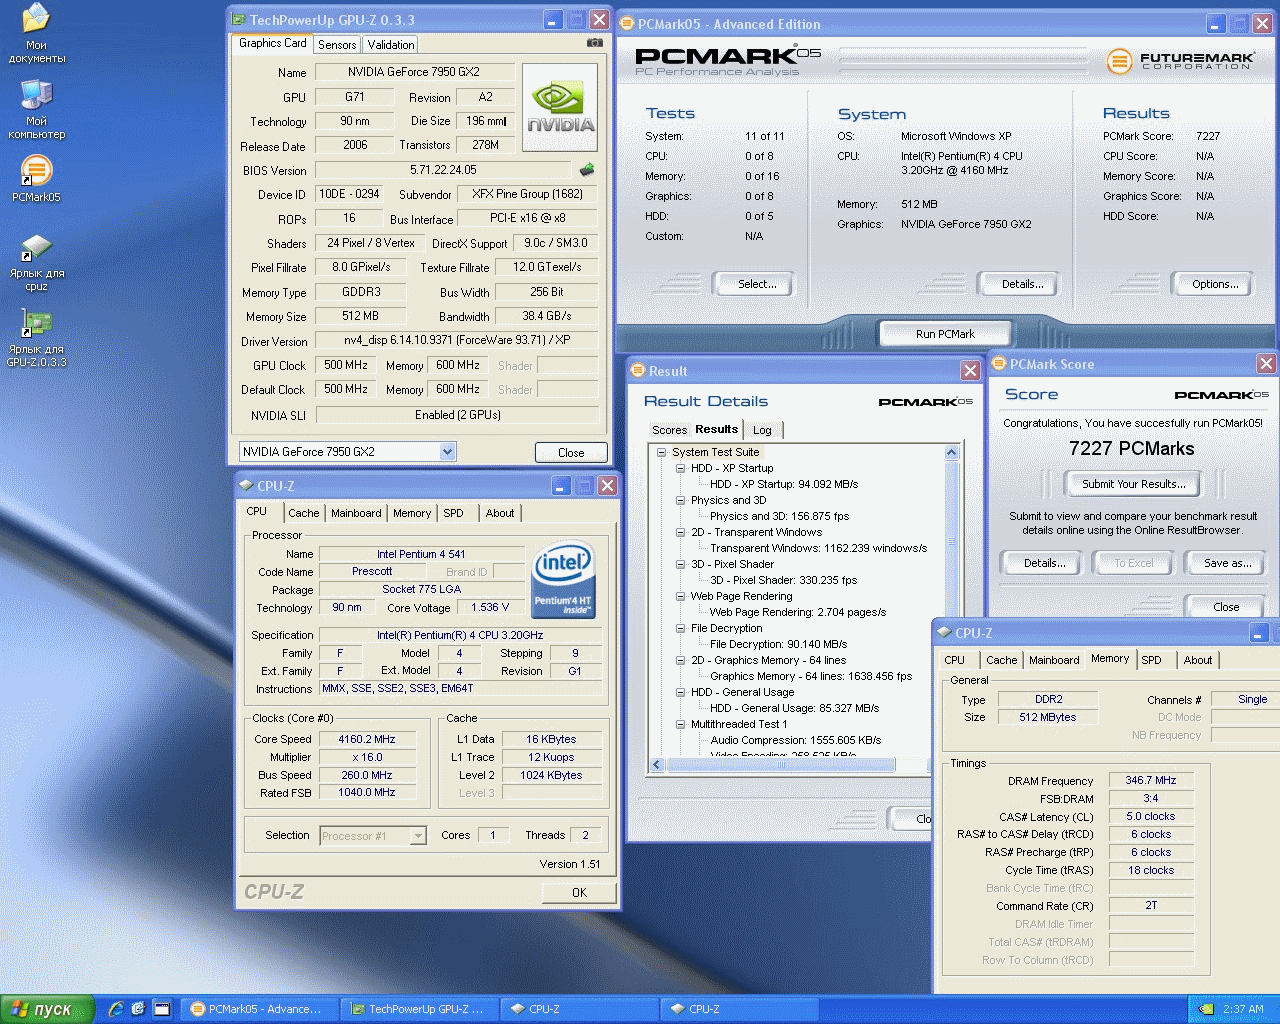Click the Options... button under Results
1280x1024 pixels.
(x=1215, y=284)
